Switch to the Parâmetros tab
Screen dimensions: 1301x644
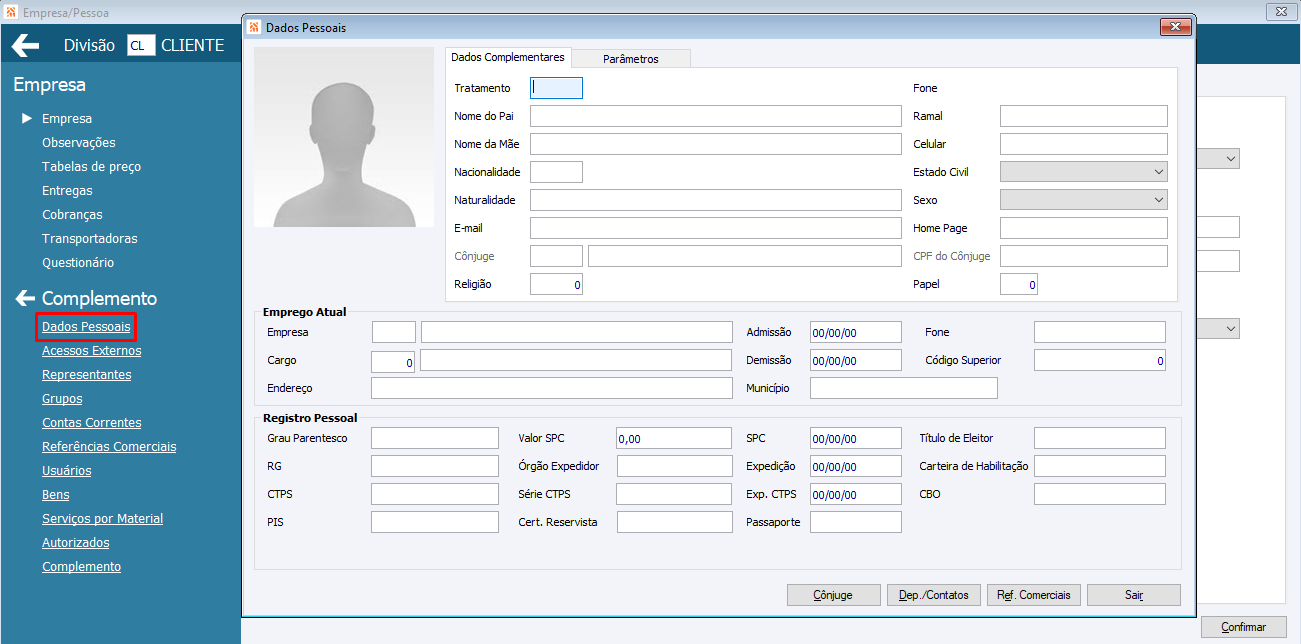click(x=631, y=59)
